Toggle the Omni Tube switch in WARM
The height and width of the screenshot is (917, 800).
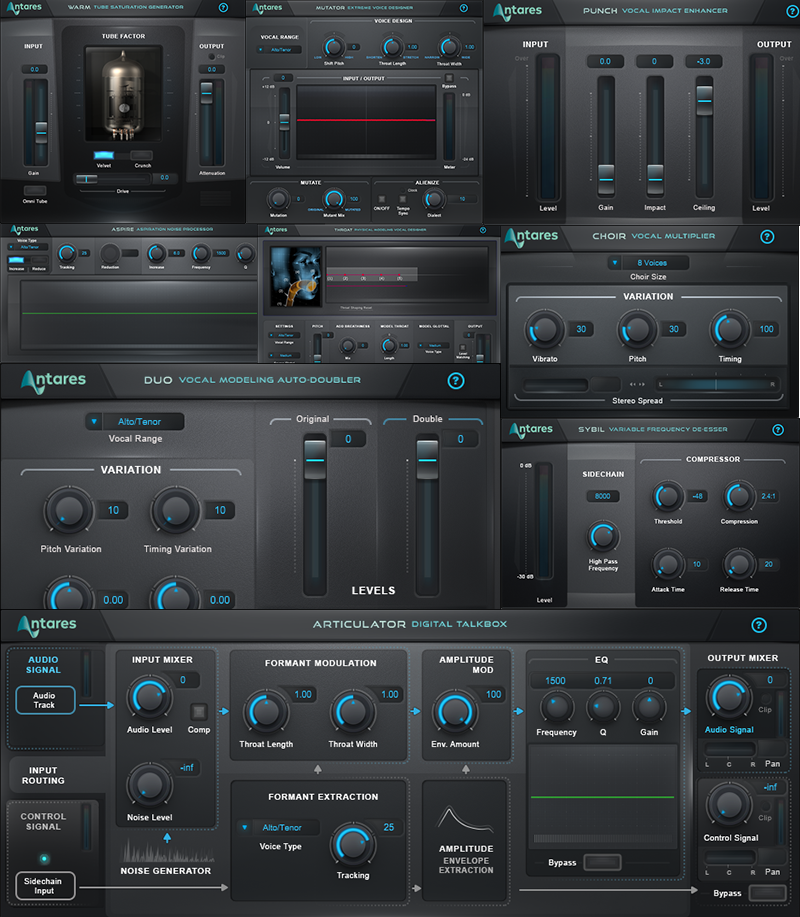point(35,191)
